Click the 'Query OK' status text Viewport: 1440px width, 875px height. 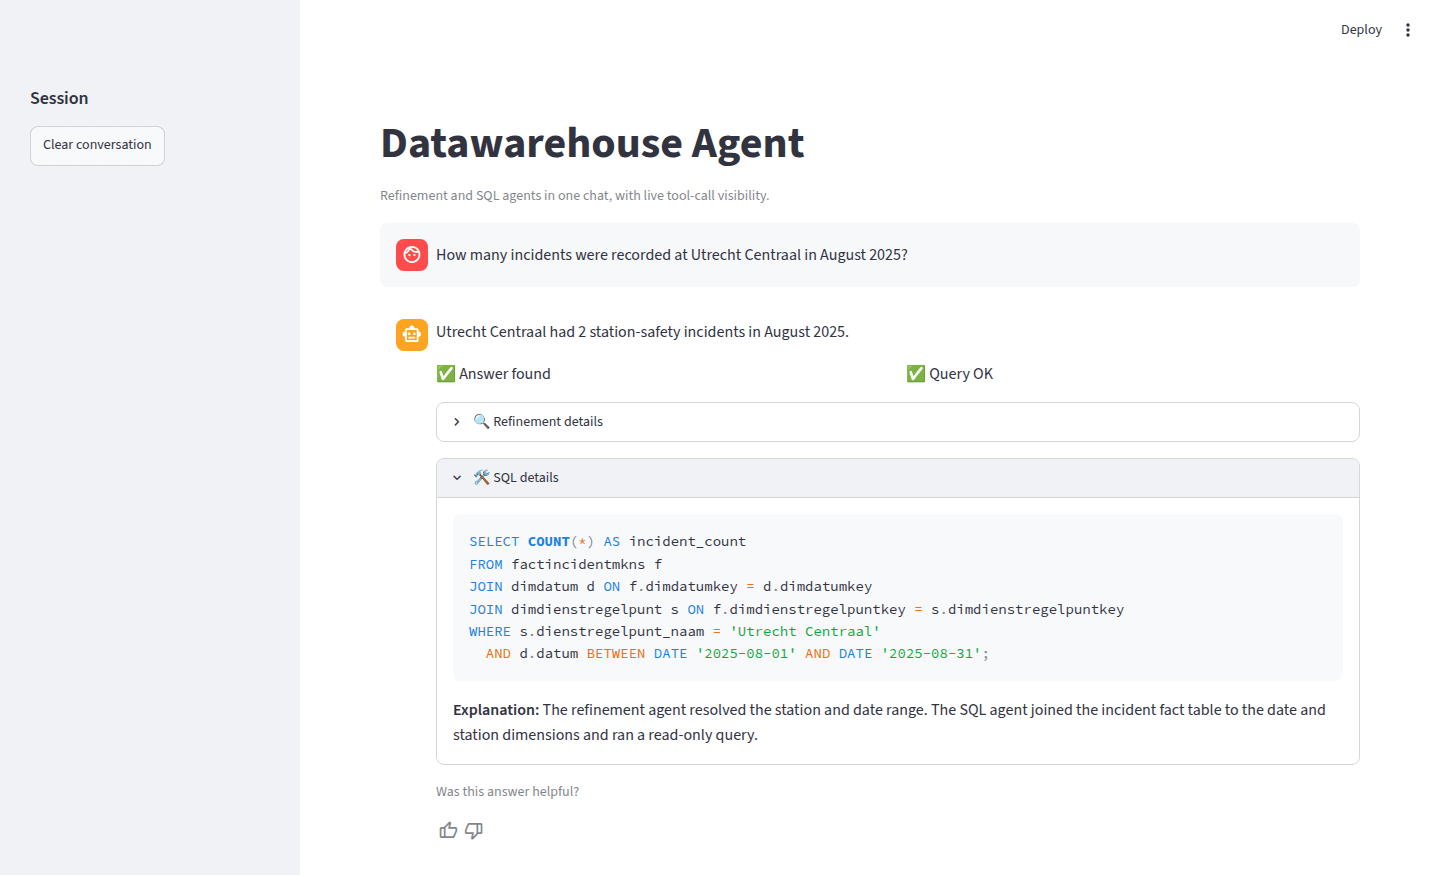[961, 374]
